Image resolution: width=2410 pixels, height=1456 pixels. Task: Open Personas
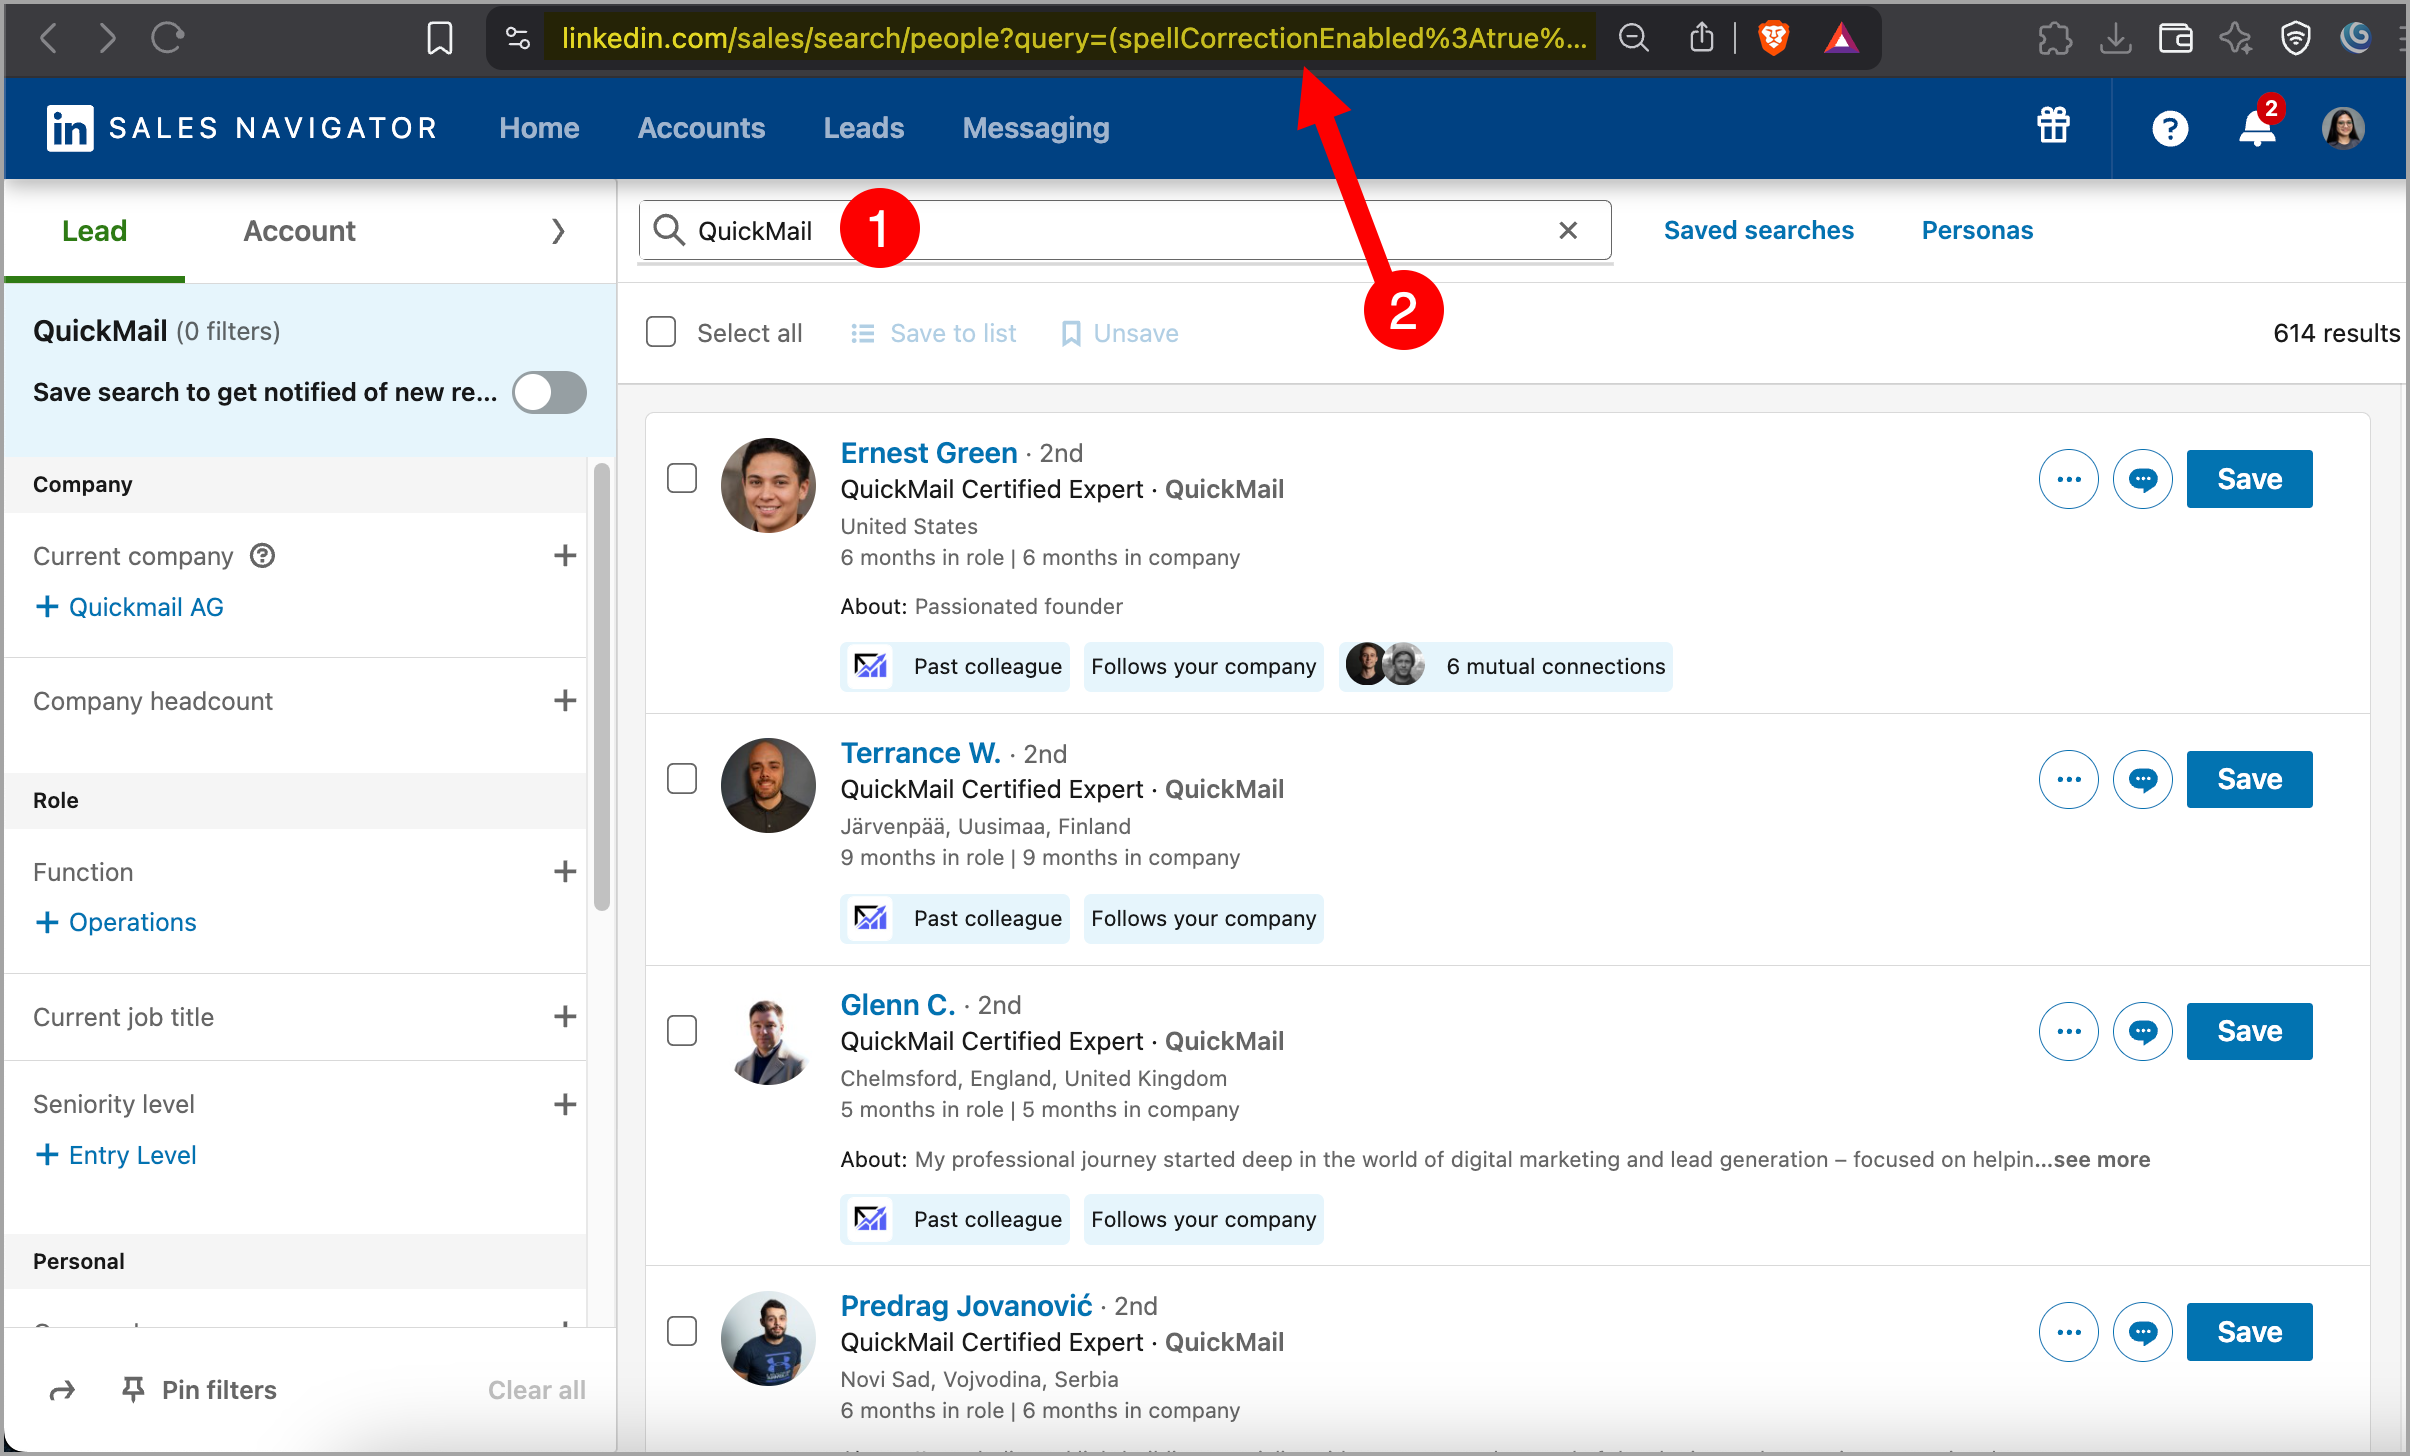(x=1977, y=230)
